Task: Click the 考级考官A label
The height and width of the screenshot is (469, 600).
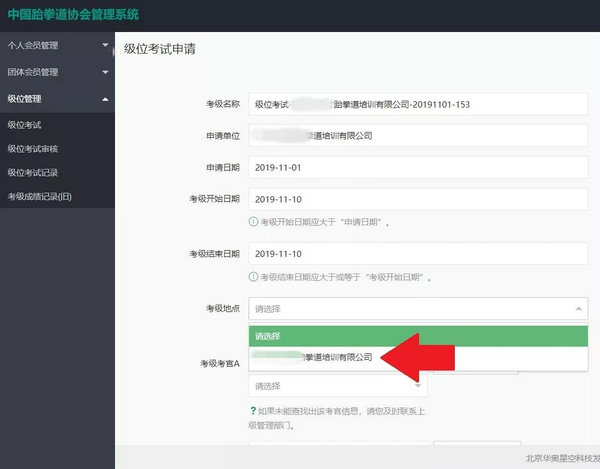Action: pyautogui.click(x=220, y=363)
